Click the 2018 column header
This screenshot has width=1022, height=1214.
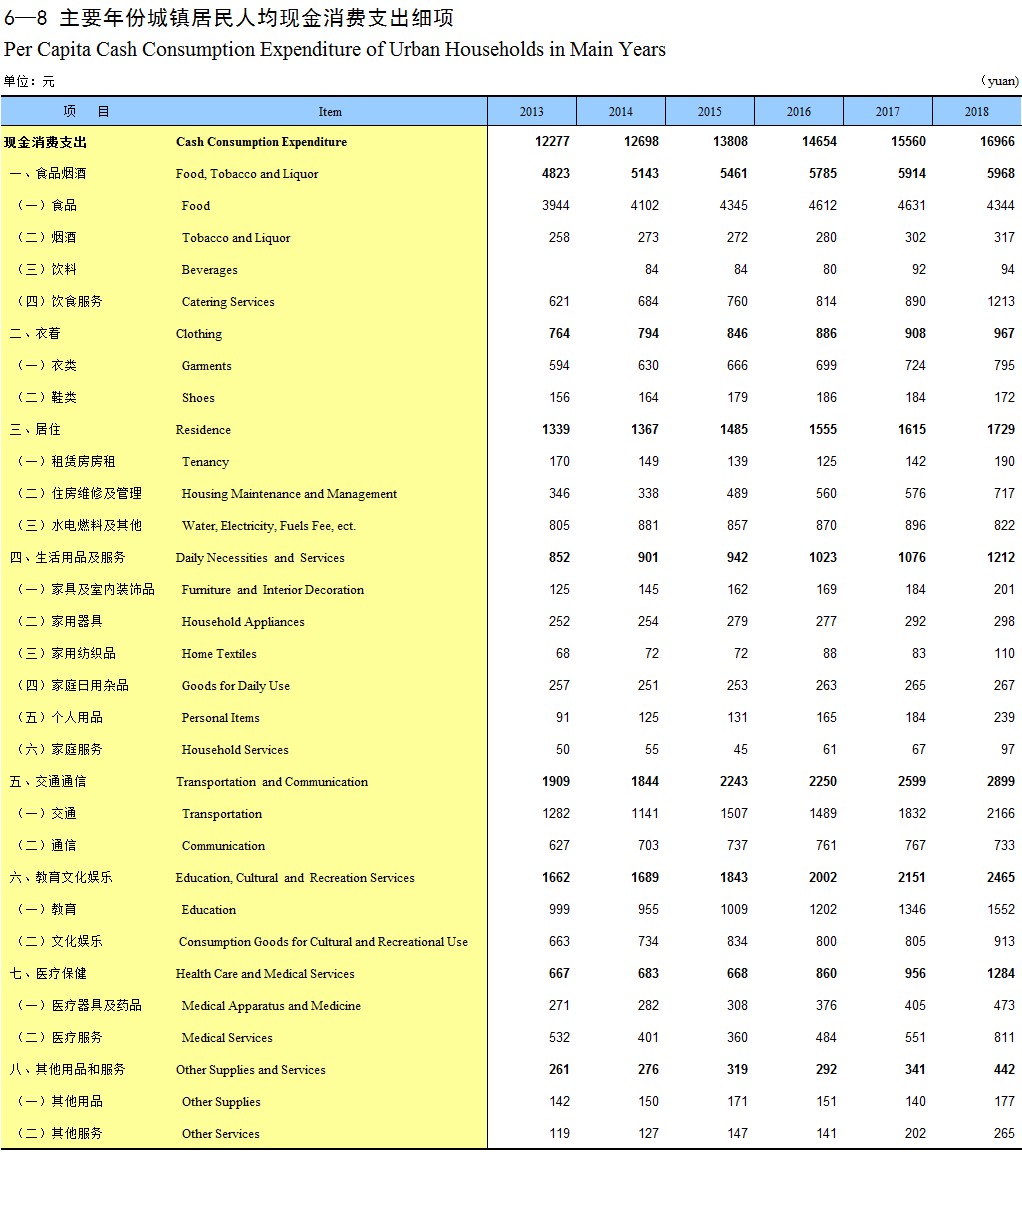coord(977,111)
